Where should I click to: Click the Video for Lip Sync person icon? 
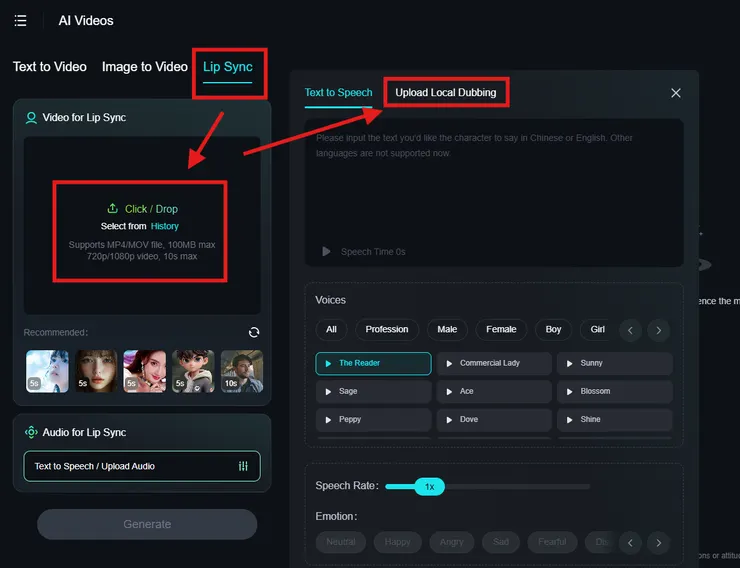point(31,118)
